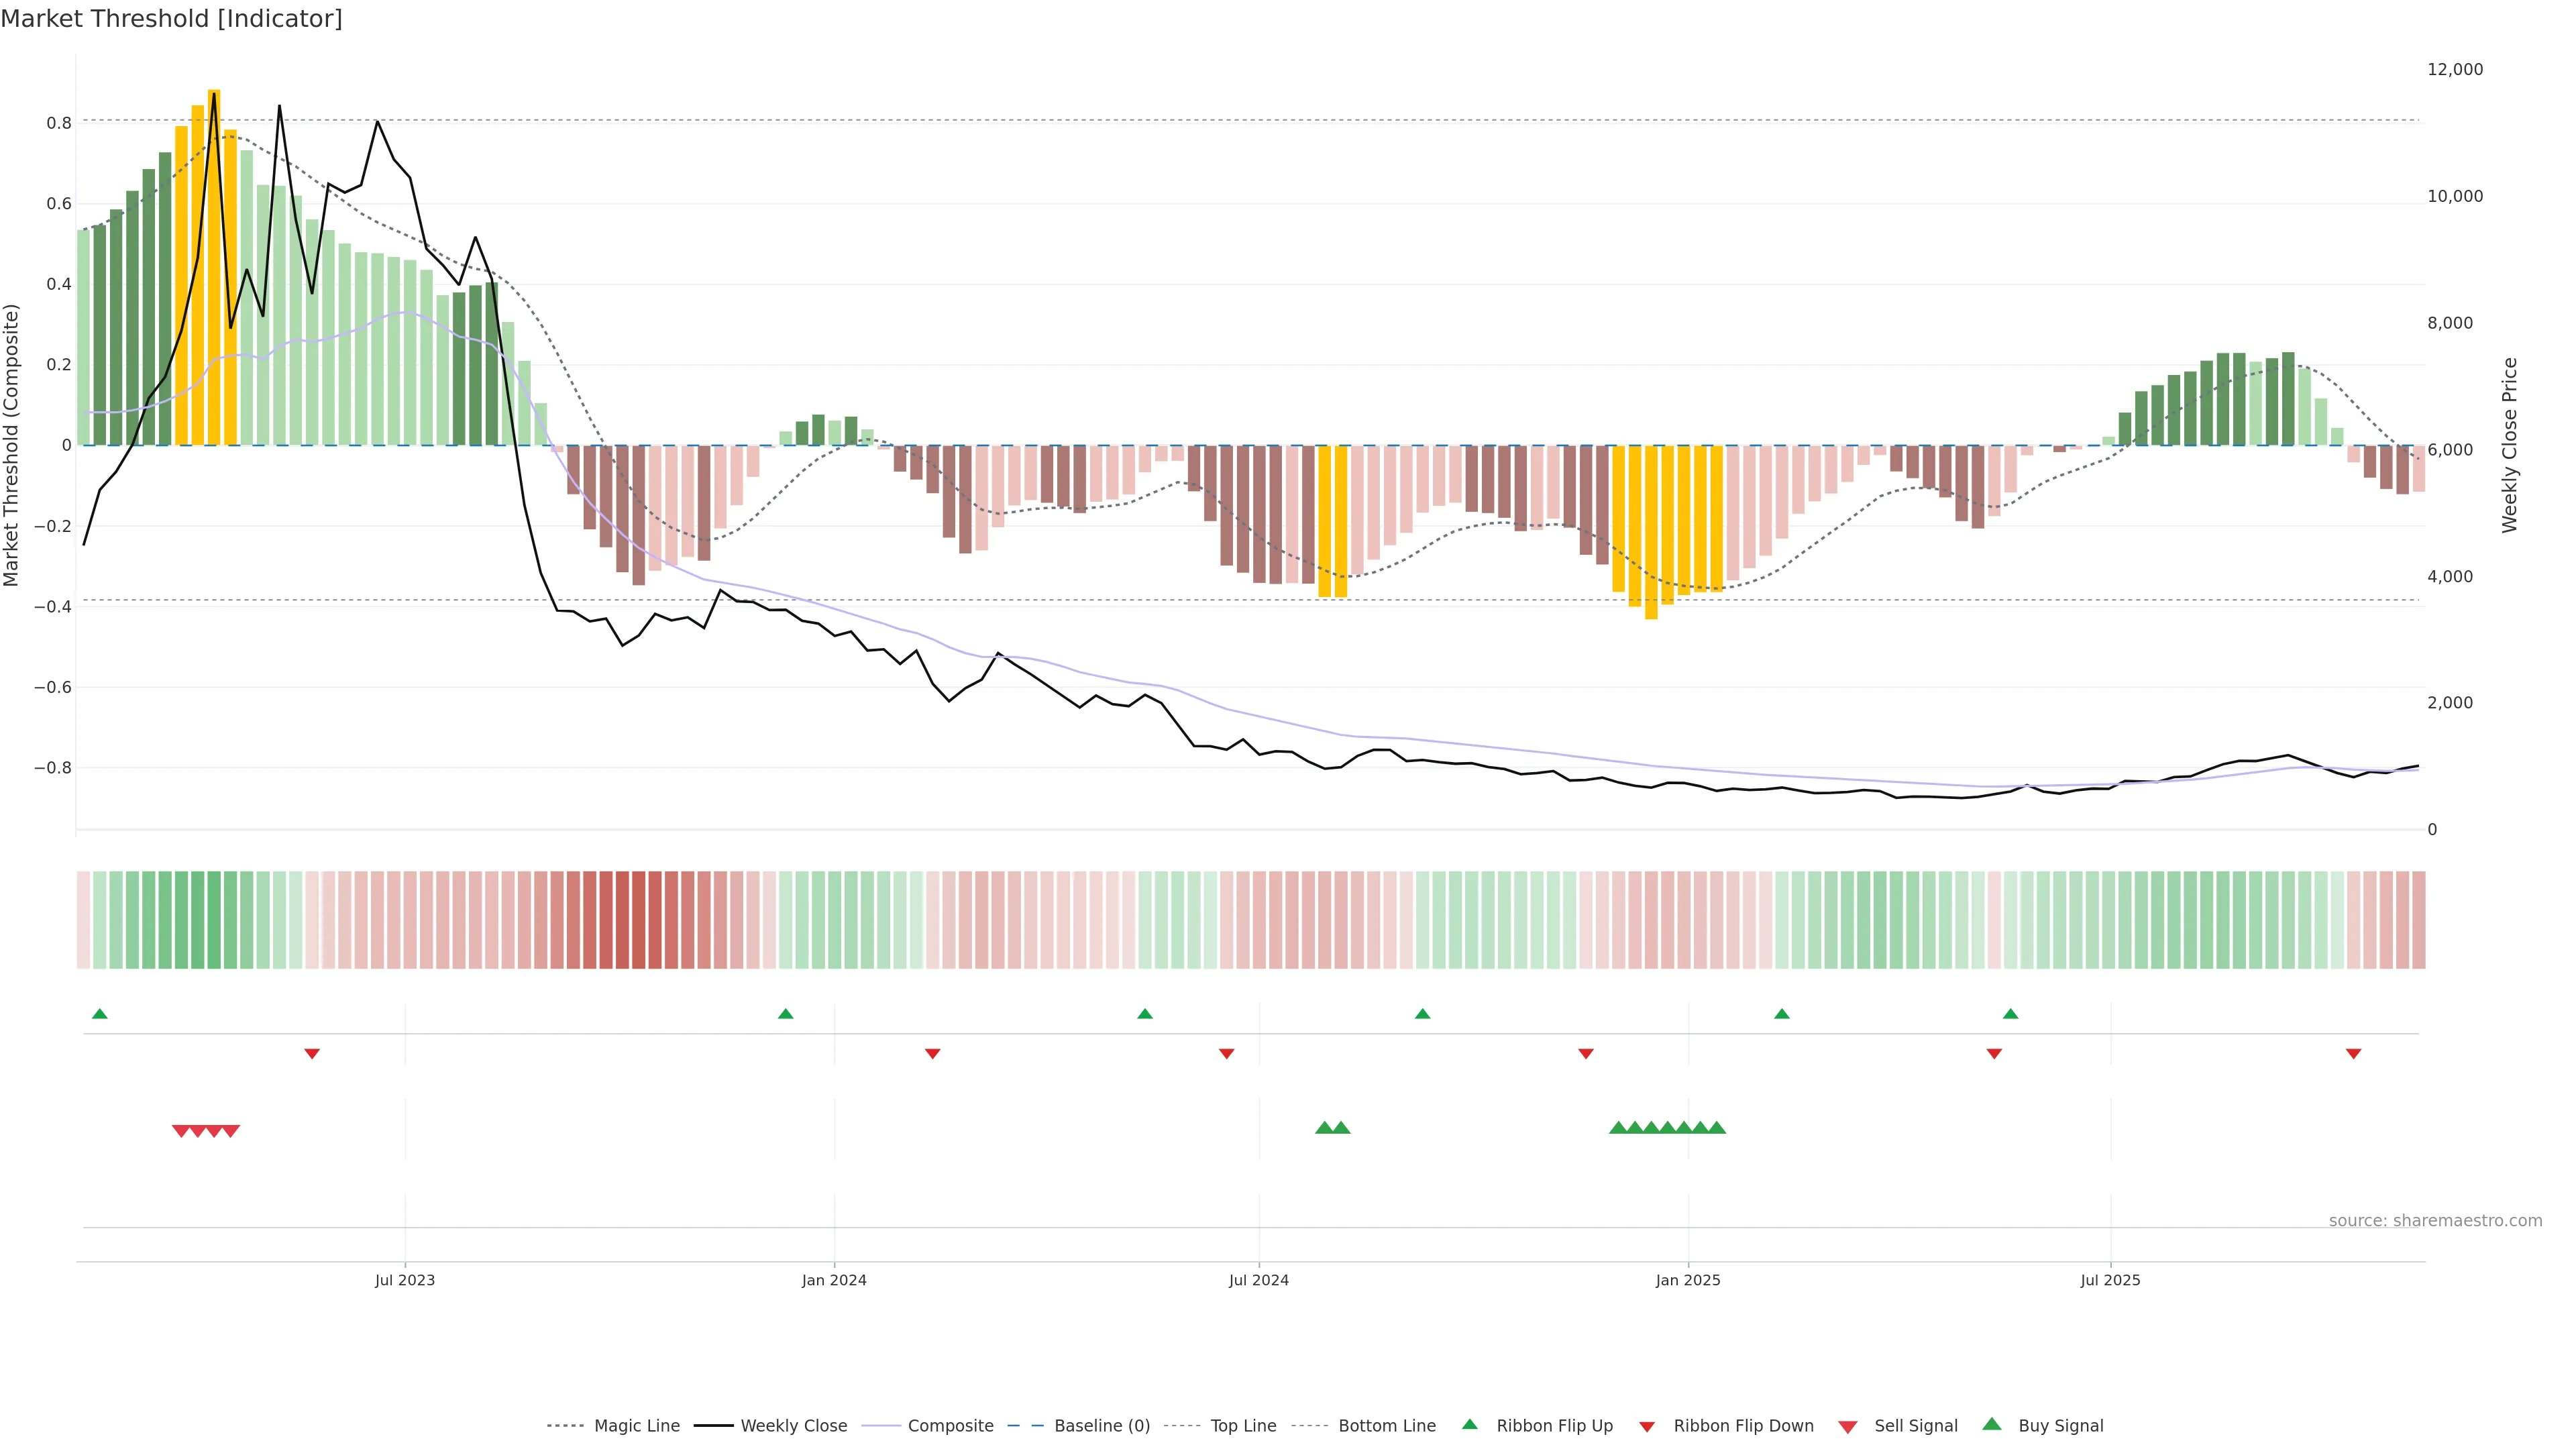Image resolution: width=2576 pixels, height=1449 pixels.
Task: Click the rightmost red Ribbon Flip Down marker
Action: pyautogui.click(x=2353, y=1053)
